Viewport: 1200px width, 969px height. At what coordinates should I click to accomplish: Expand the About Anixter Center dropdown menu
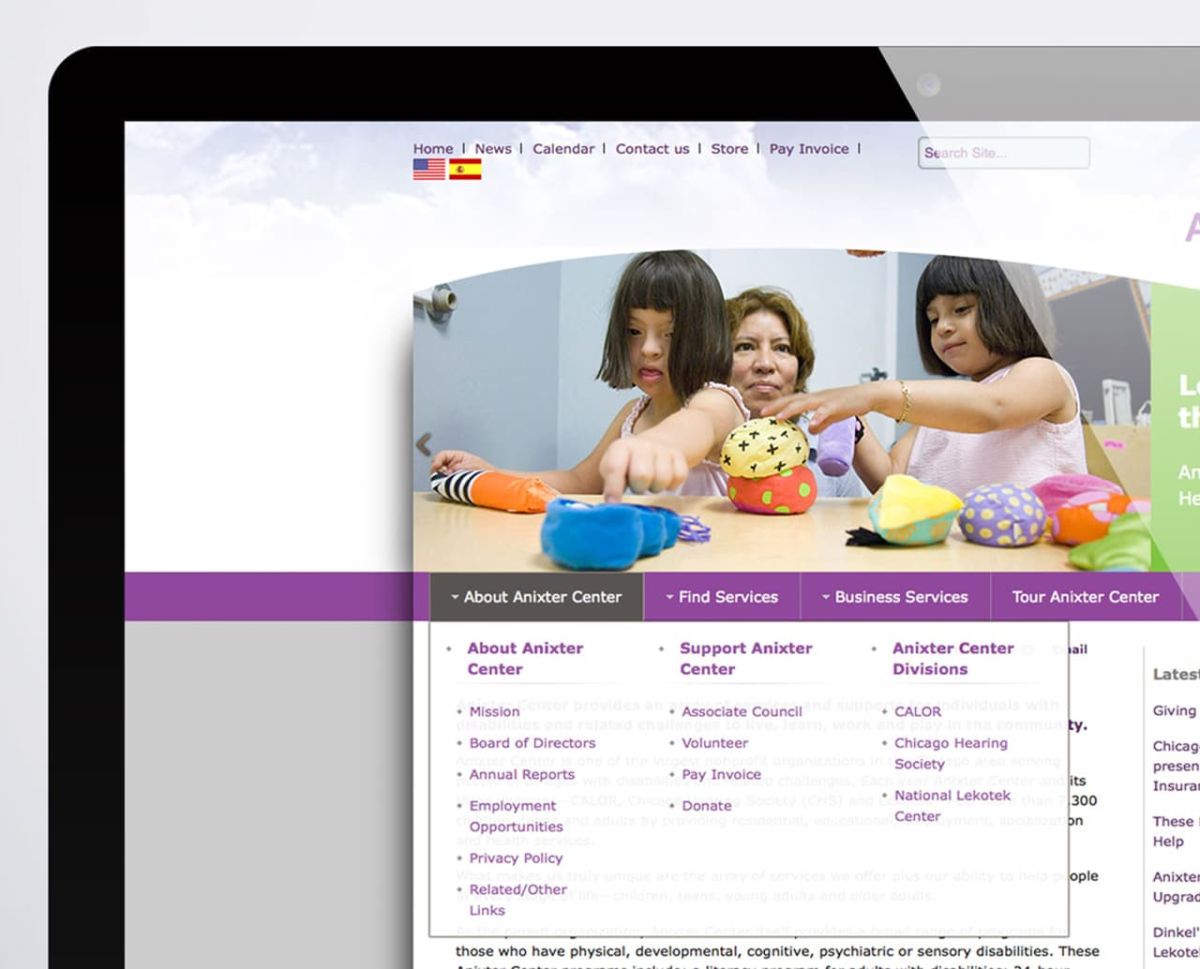[x=536, y=597]
